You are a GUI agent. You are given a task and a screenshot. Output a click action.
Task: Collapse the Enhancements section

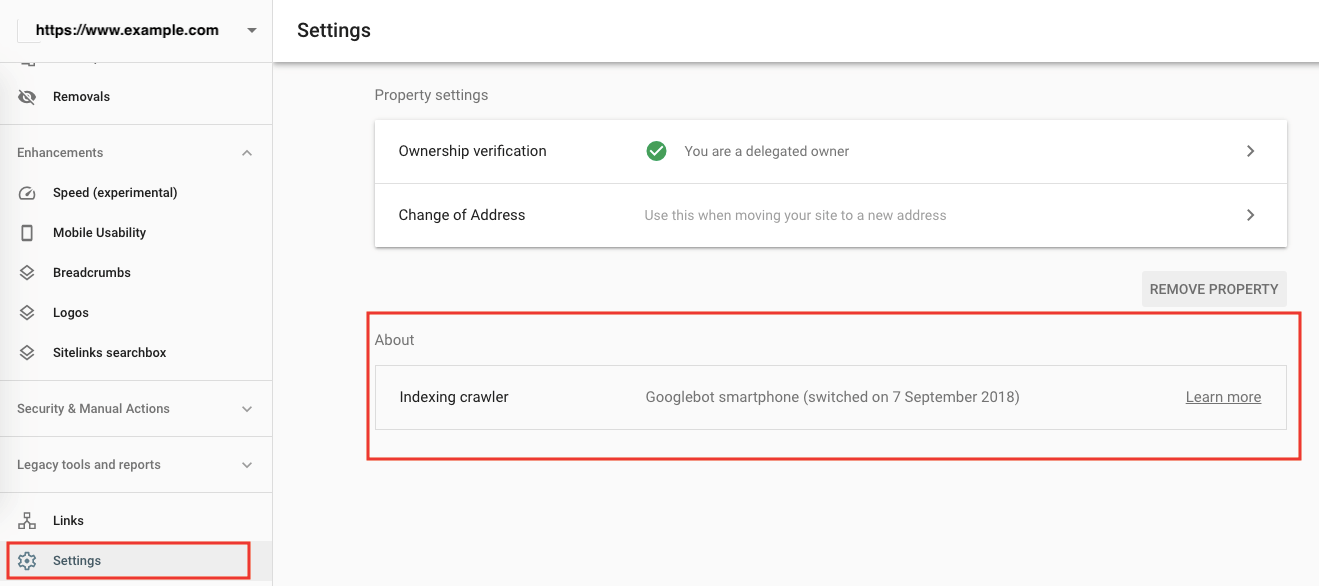(247, 153)
